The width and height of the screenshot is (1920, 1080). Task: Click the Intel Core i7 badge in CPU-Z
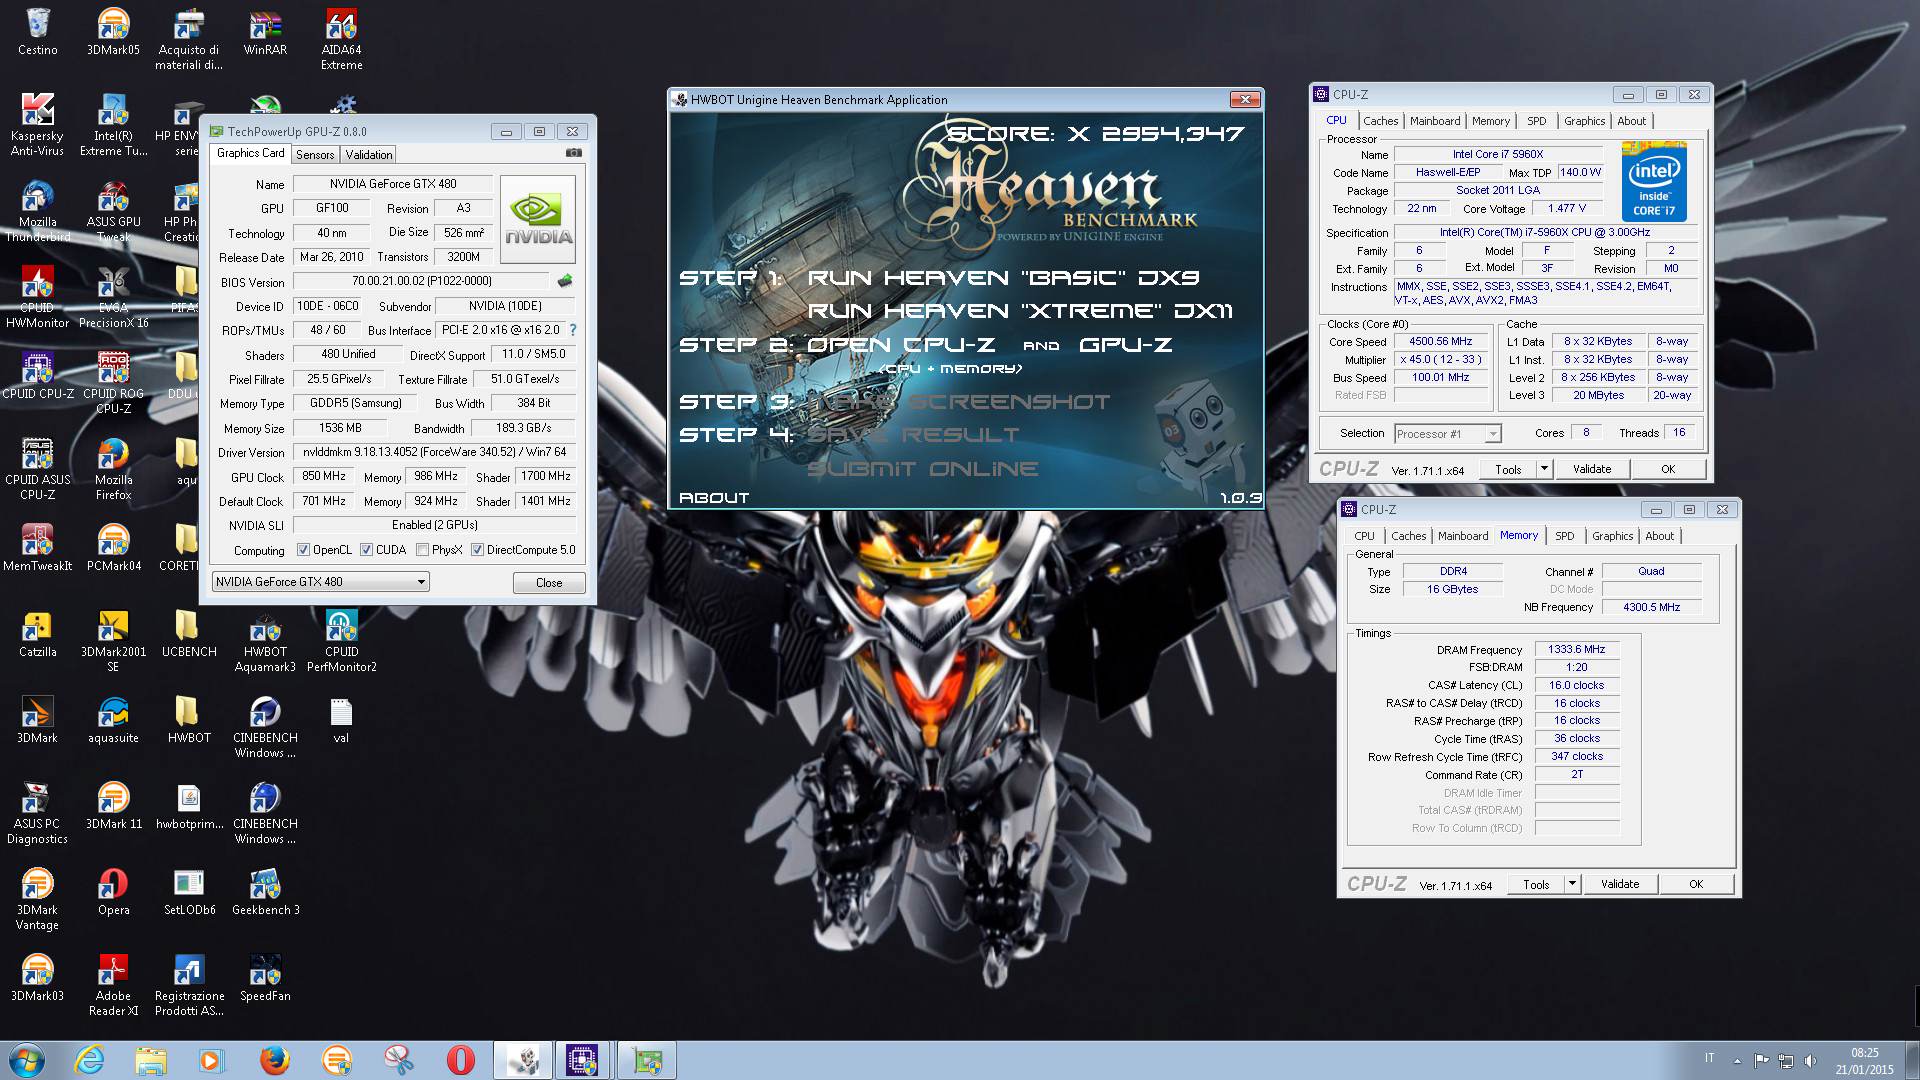tap(1654, 182)
